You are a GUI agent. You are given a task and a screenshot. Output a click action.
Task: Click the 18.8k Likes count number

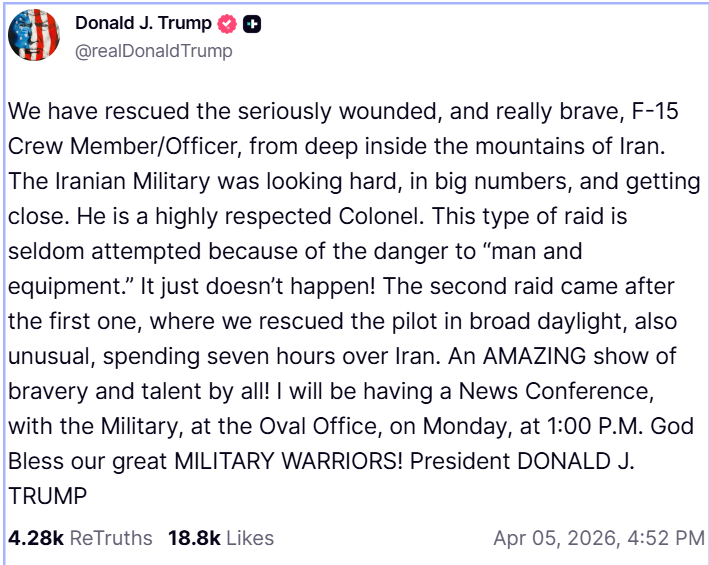click(x=194, y=538)
